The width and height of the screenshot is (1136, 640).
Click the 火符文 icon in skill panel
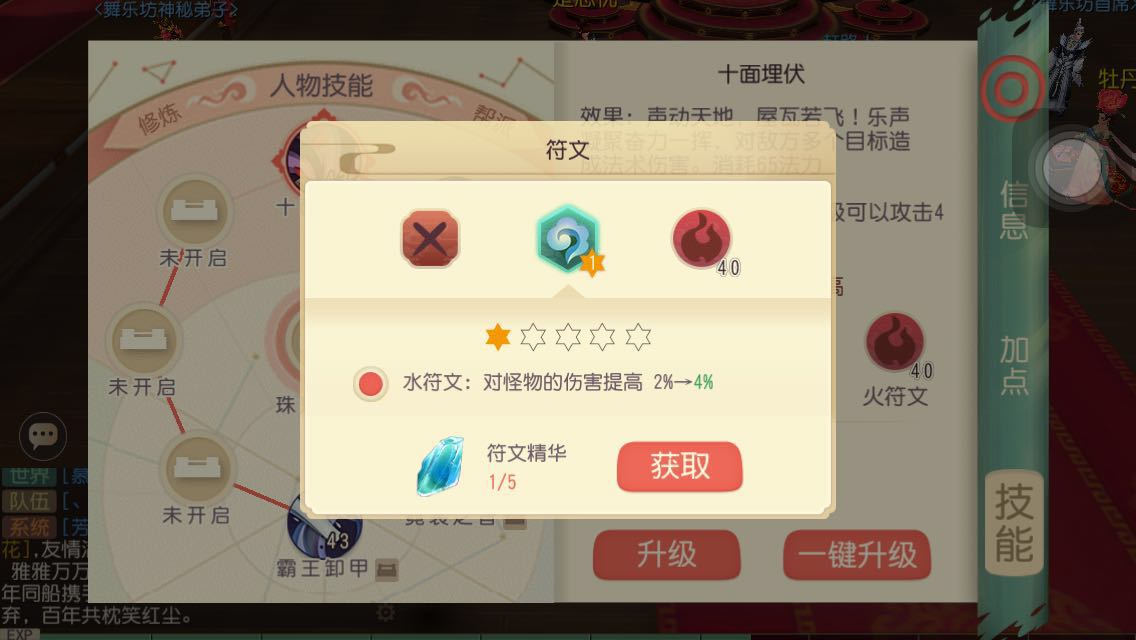(895, 342)
